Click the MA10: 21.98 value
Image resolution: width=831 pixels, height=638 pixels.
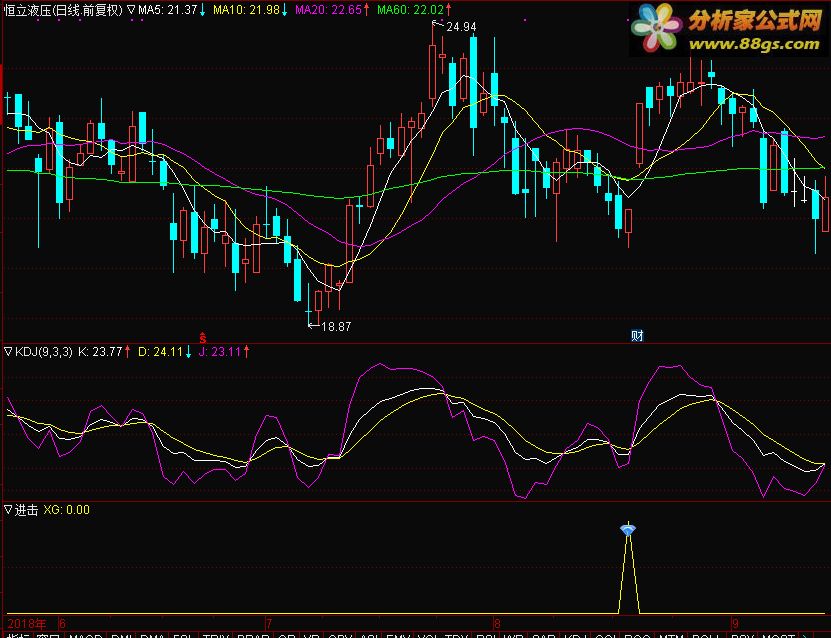pyautogui.click(x=246, y=10)
